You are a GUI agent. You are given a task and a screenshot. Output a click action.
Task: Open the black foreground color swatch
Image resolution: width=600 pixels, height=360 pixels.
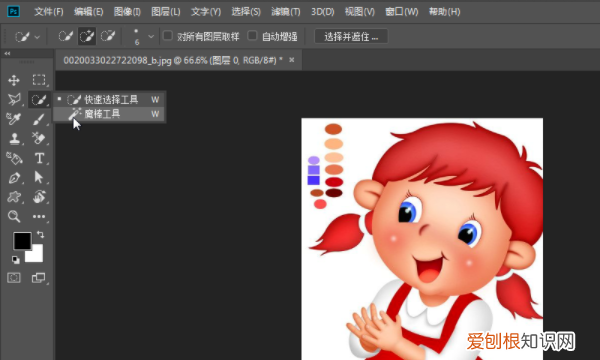pyautogui.click(x=22, y=241)
